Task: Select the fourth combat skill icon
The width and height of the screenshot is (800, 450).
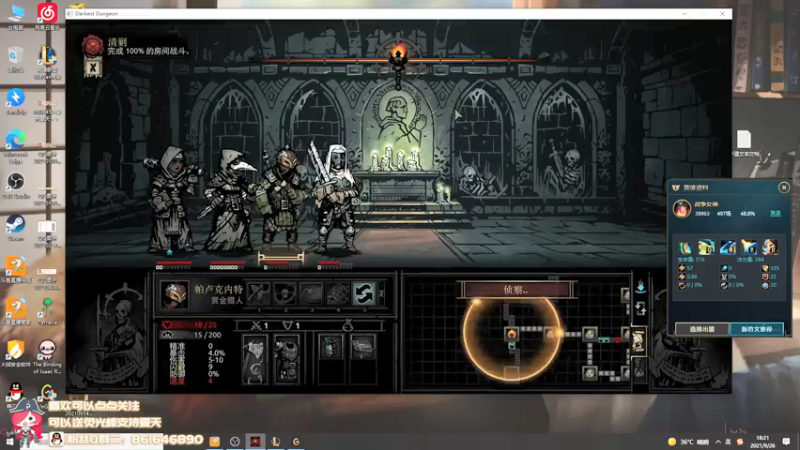Action: tap(338, 293)
